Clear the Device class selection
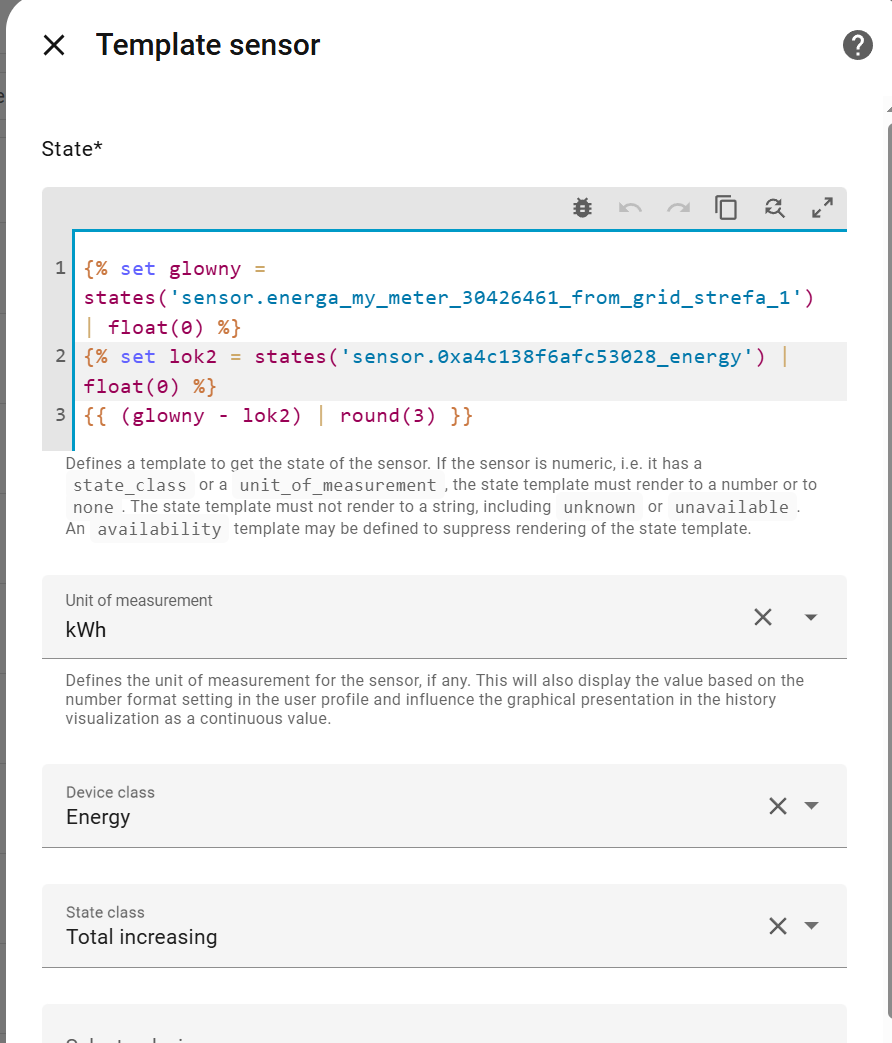This screenshot has width=892, height=1043. coord(778,806)
